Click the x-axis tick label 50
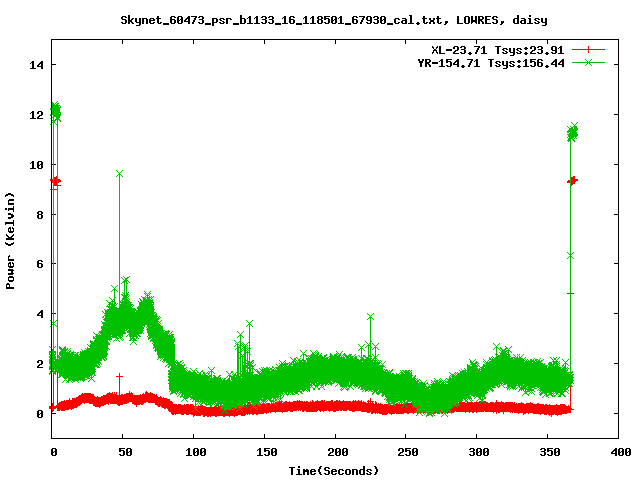Screen dimensions: 640x480 pyautogui.click(x=125, y=452)
